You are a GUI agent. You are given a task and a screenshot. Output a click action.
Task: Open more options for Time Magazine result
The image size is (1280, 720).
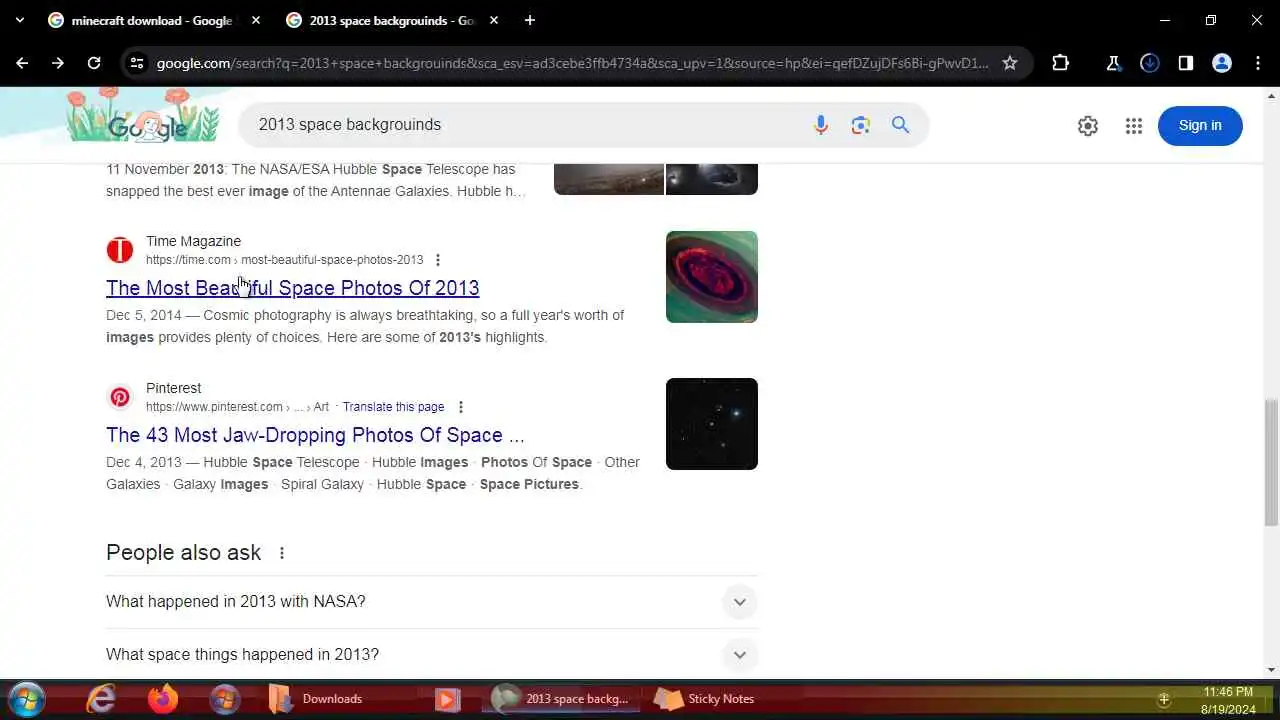[x=437, y=260]
